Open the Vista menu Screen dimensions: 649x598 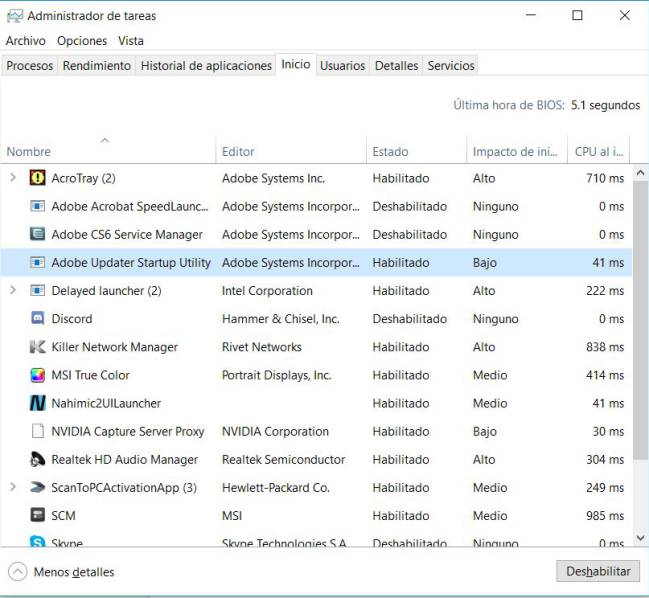click(131, 41)
